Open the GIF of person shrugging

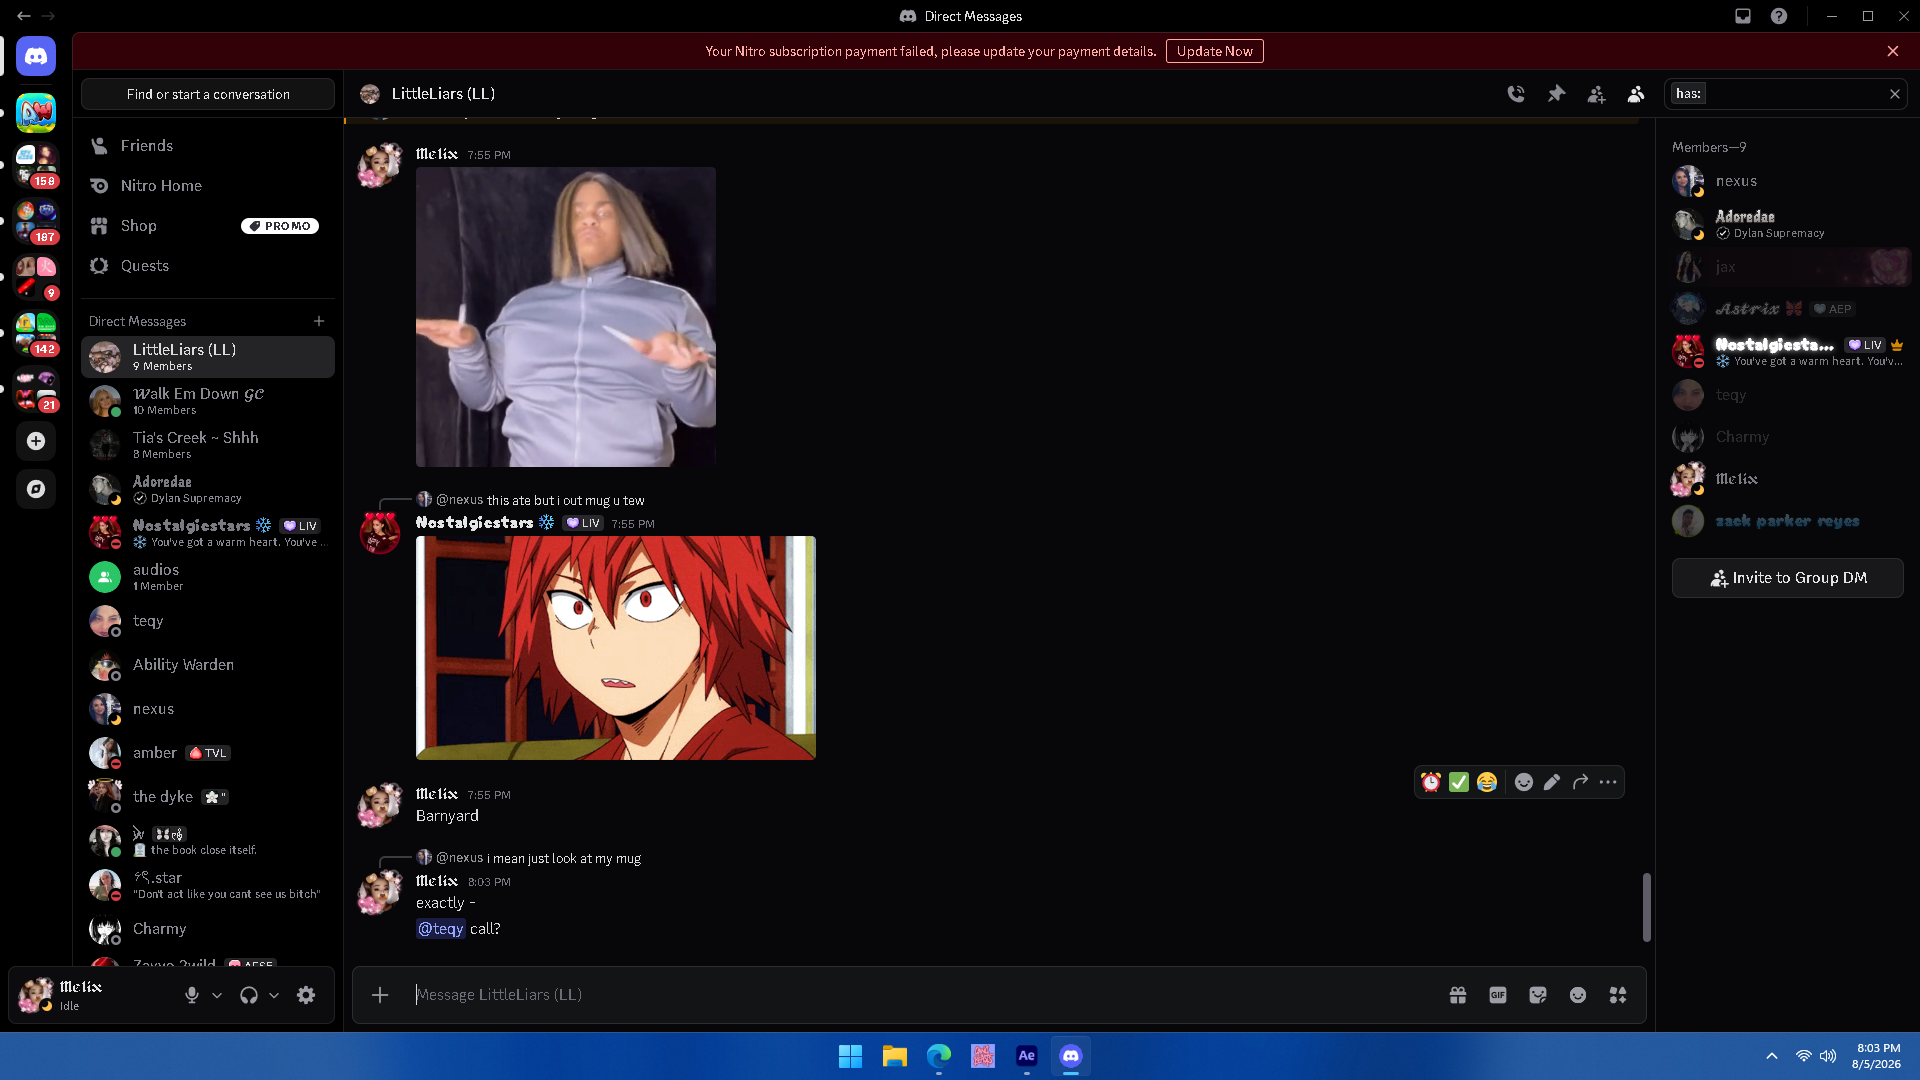(x=566, y=317)
